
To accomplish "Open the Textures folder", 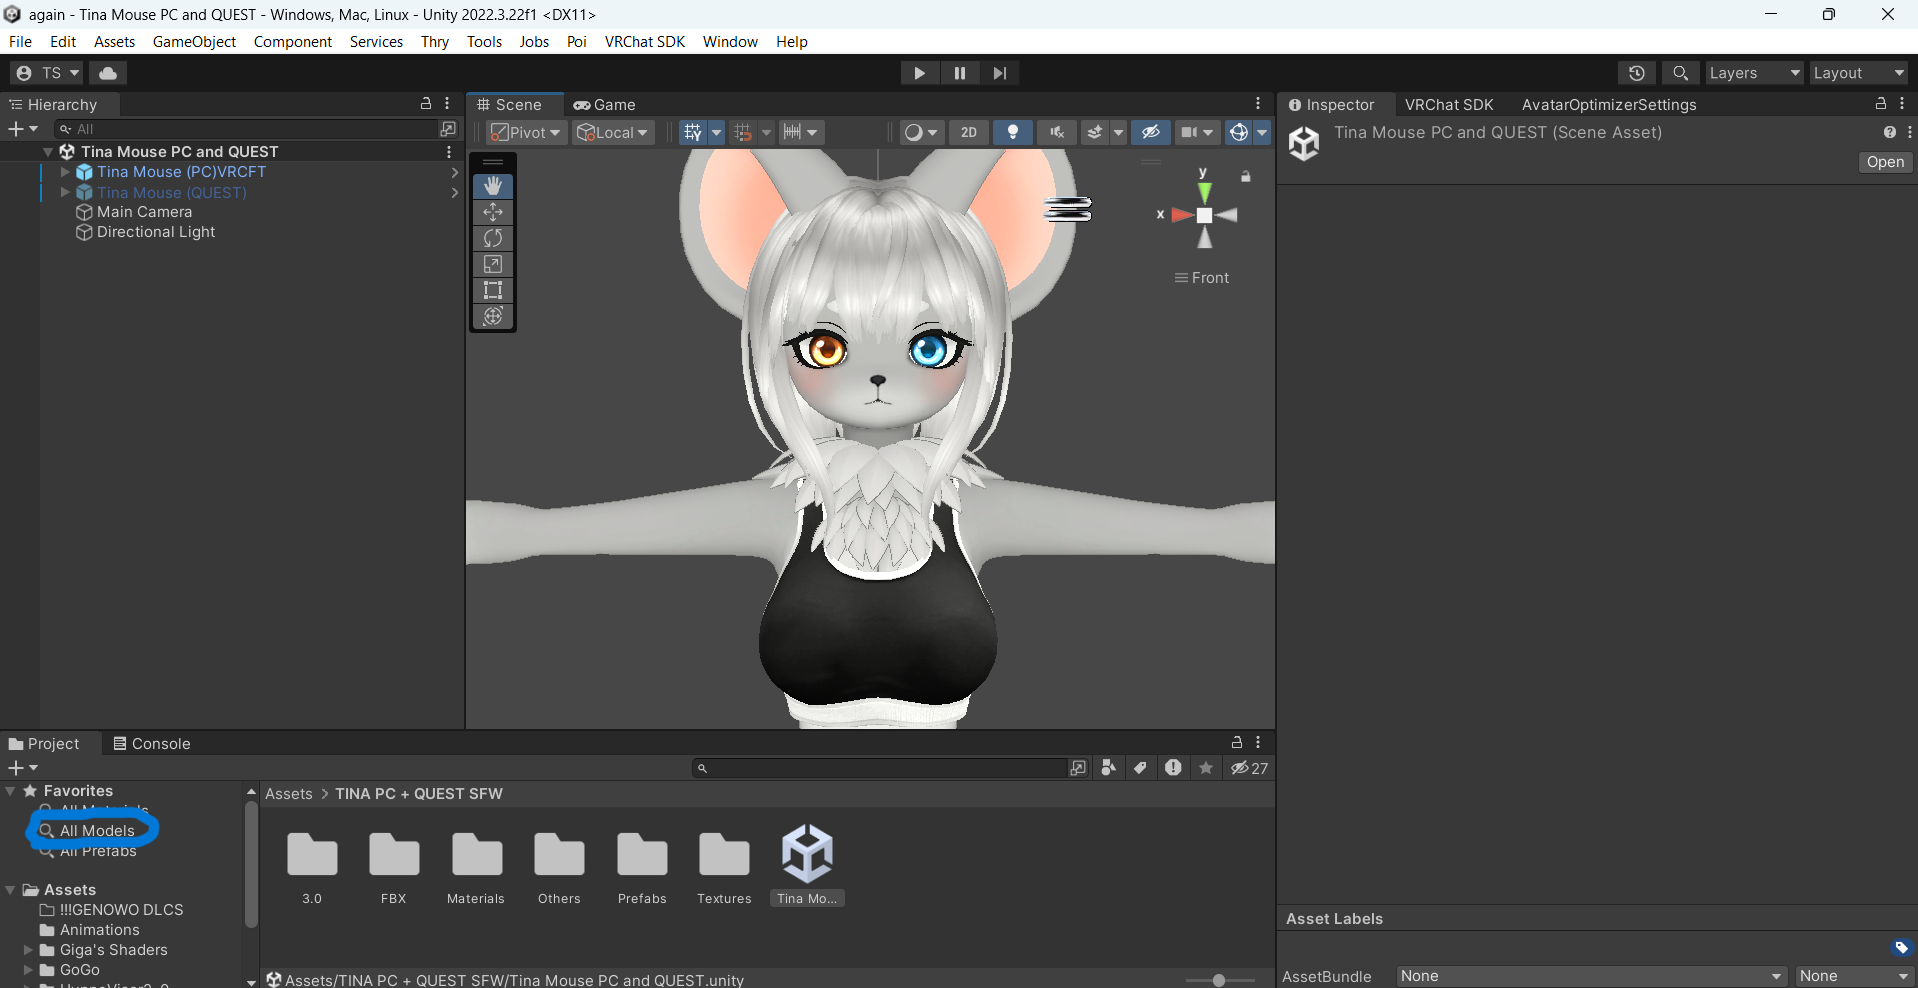I will pos(724,867).
